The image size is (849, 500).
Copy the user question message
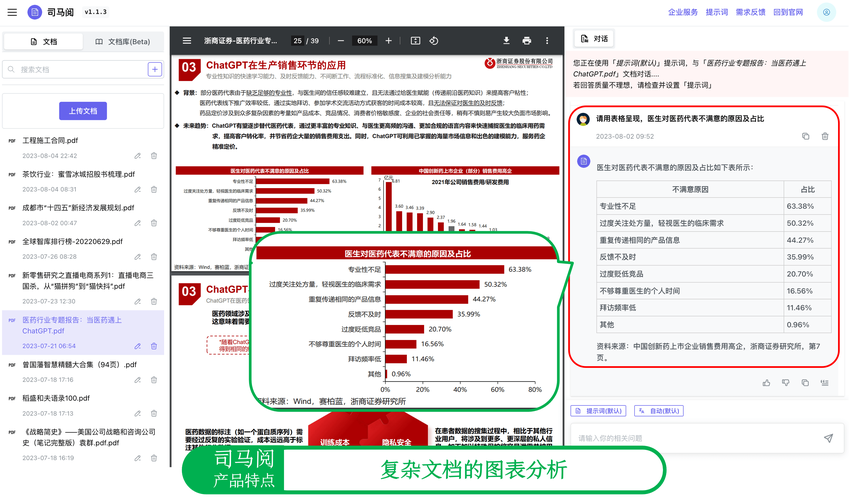coord(806,137)
